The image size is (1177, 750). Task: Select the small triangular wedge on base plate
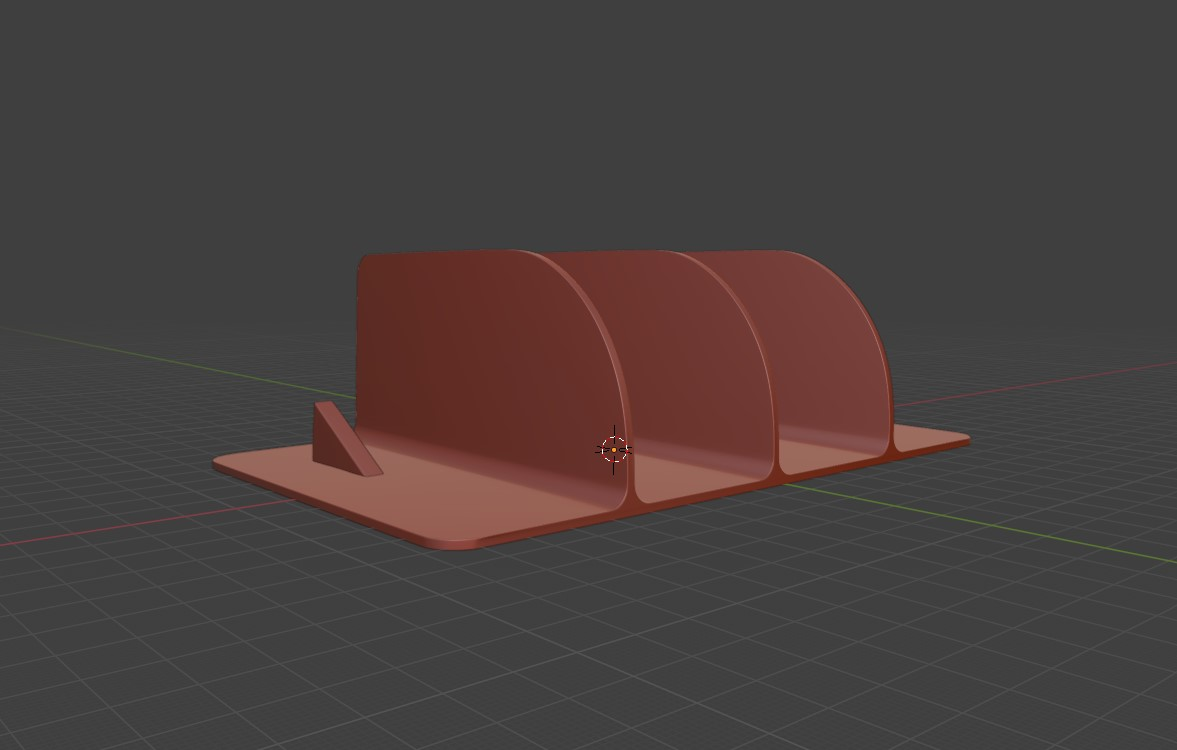point(344,441)
